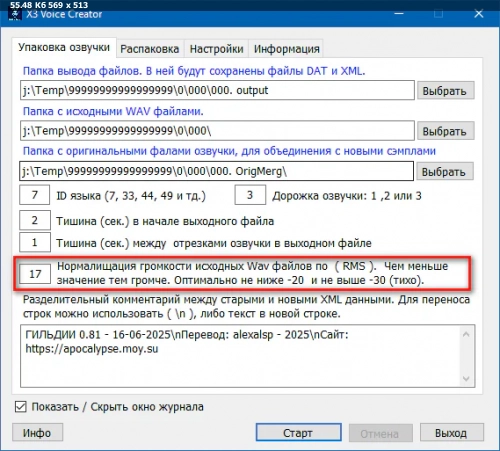Image resolution: width=500 pixels, height=451 pixels.
Task: Click the output folder path field
Action: click(217, 90)
